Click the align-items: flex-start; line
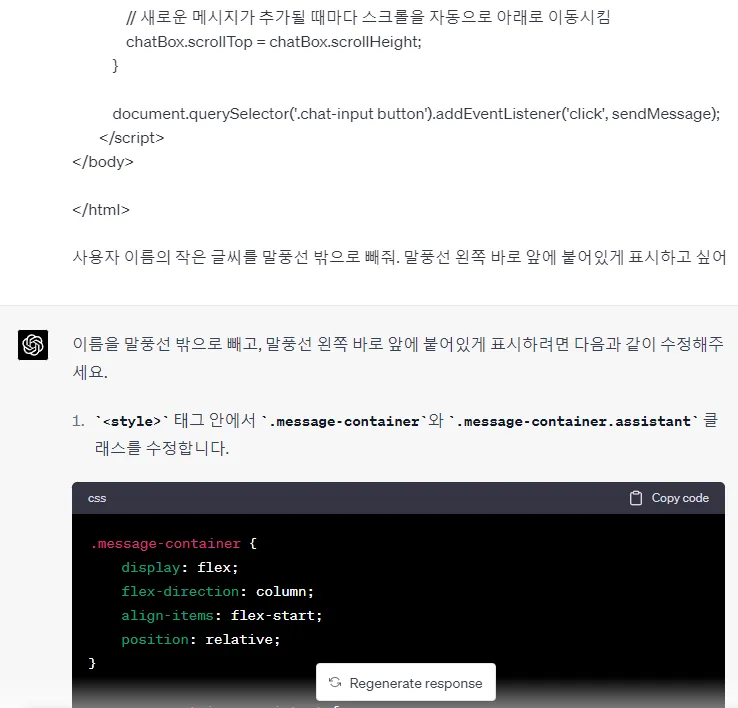Screen dimensions: 738x708 (x=222, y=616)
